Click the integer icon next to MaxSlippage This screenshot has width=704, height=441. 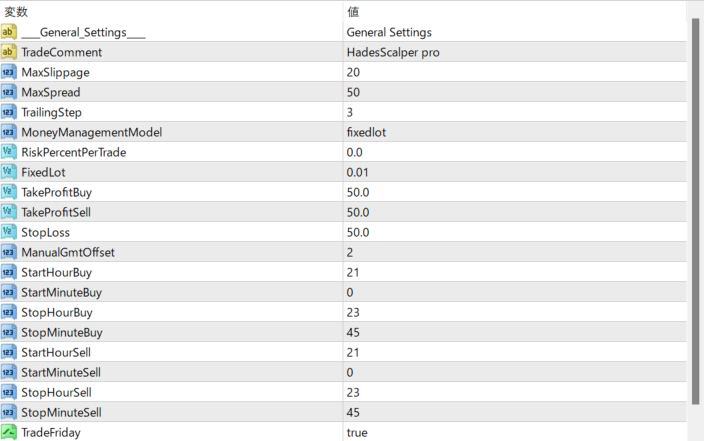pyautogui.click(x=9, y=72)
